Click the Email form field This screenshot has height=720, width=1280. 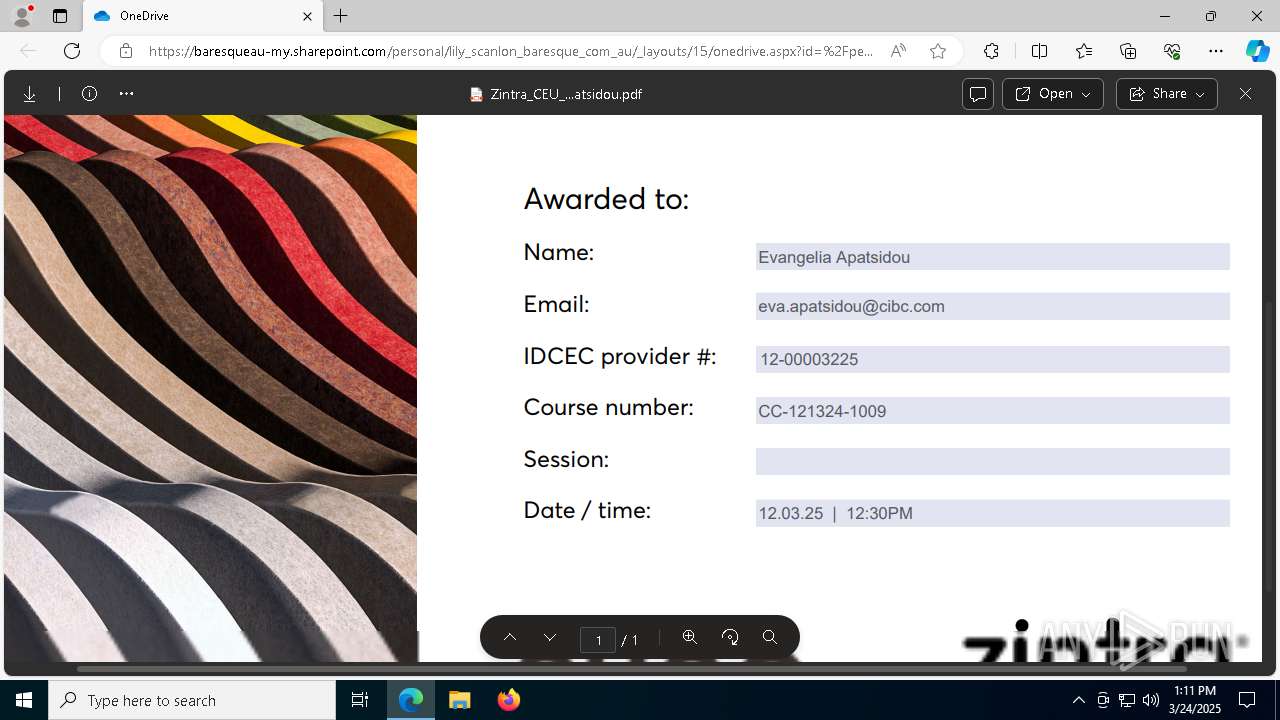coord(992,306)
